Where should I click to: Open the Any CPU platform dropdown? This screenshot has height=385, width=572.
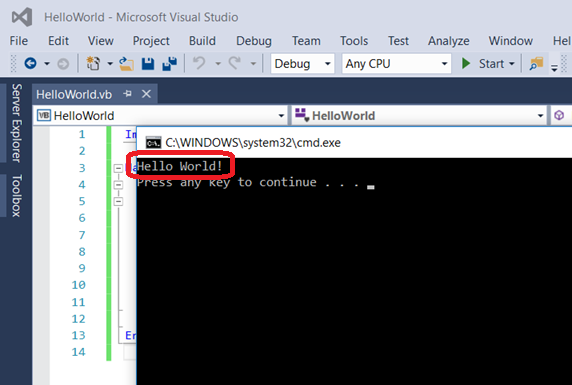point(397,64)
